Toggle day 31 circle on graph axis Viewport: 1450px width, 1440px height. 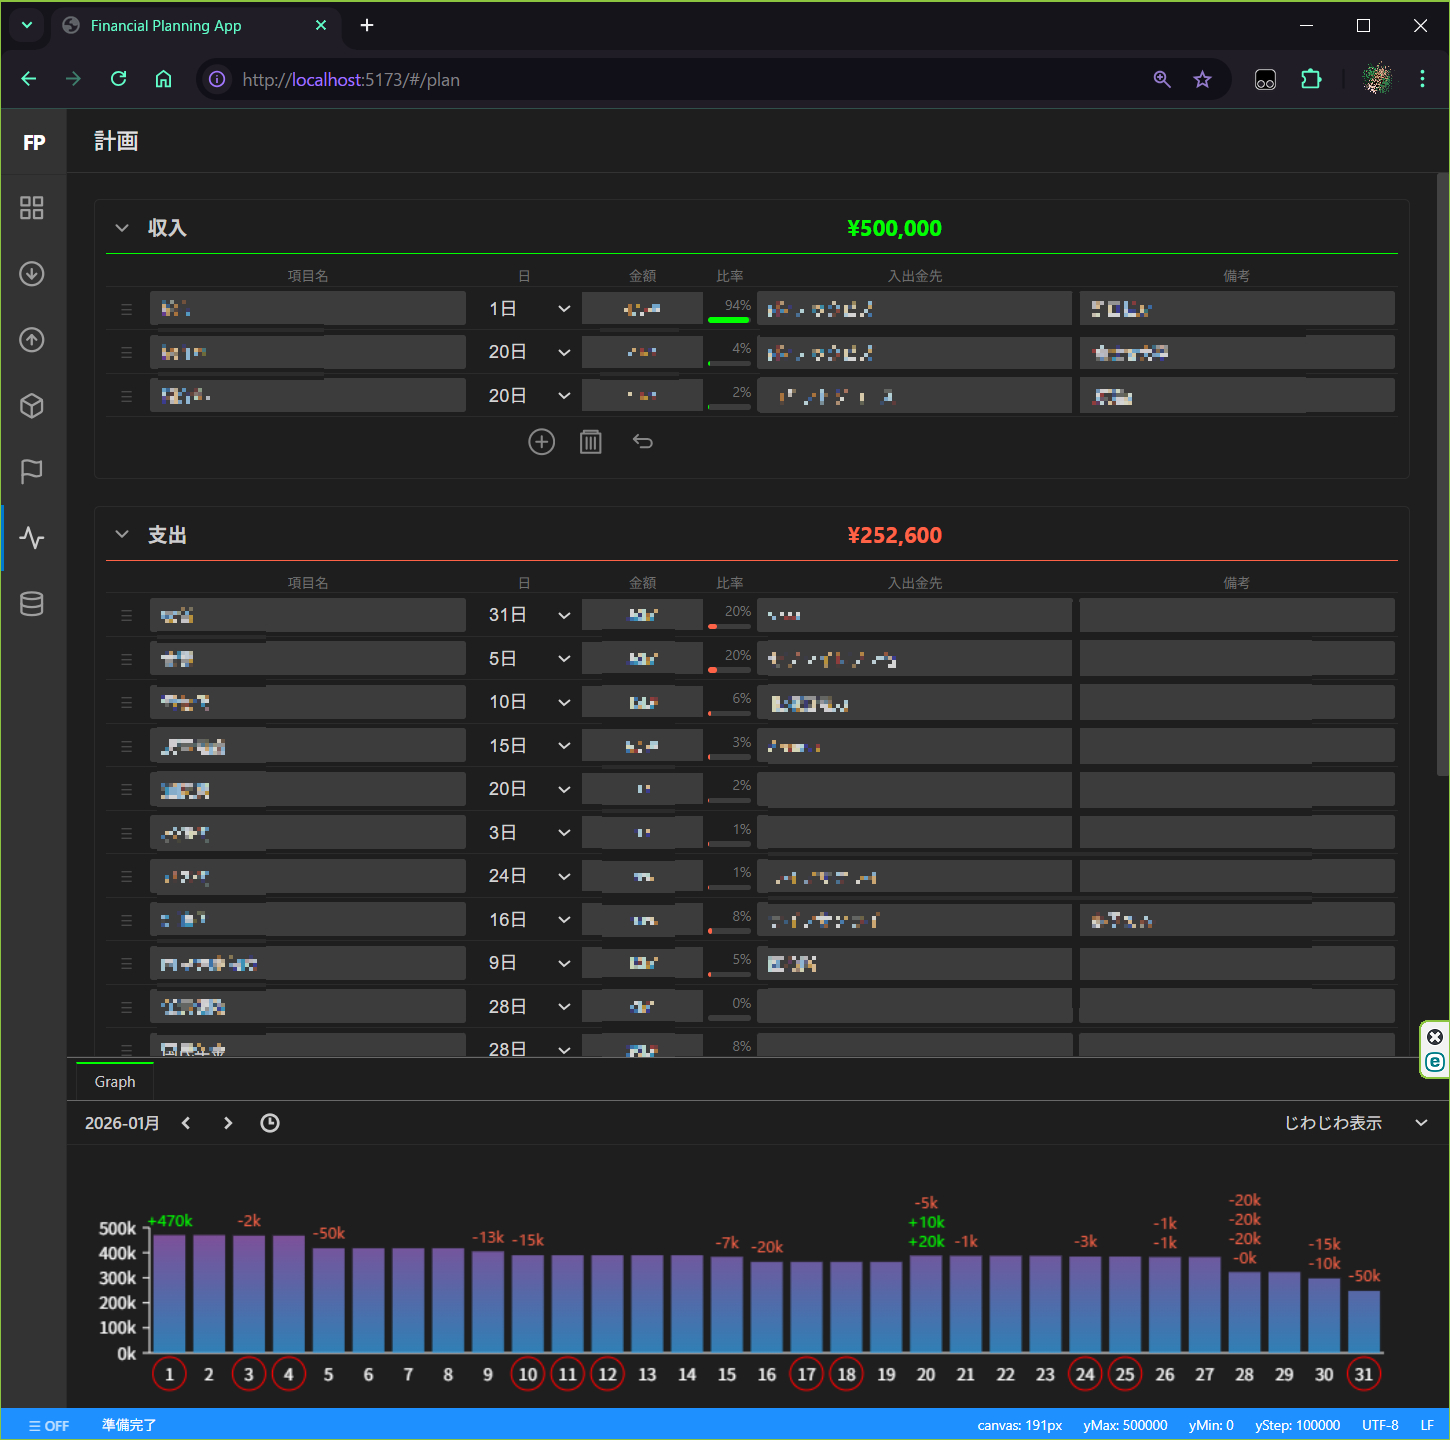coord(1364,1374)
